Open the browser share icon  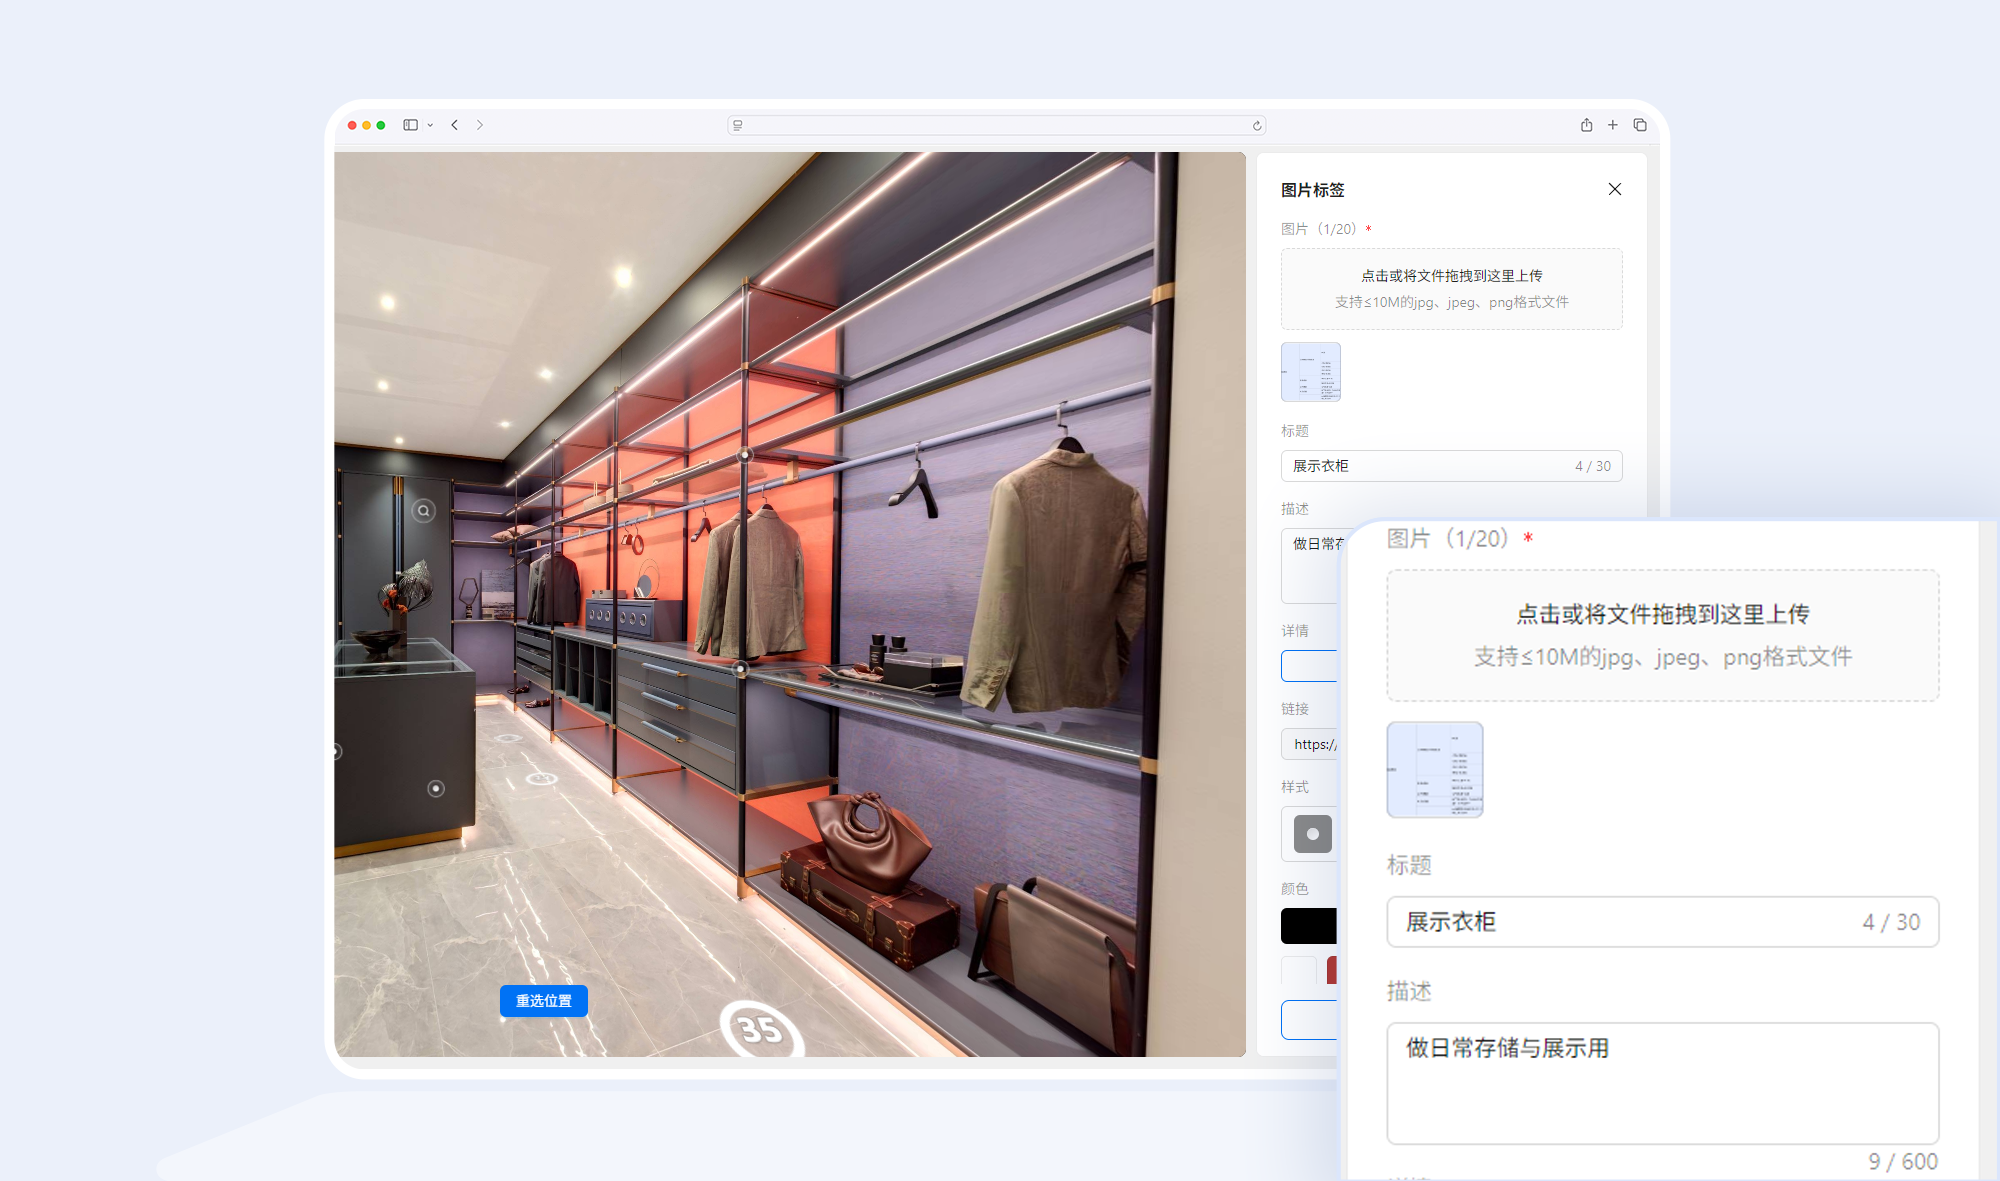pyautogui.click(x=1586, y=125)
